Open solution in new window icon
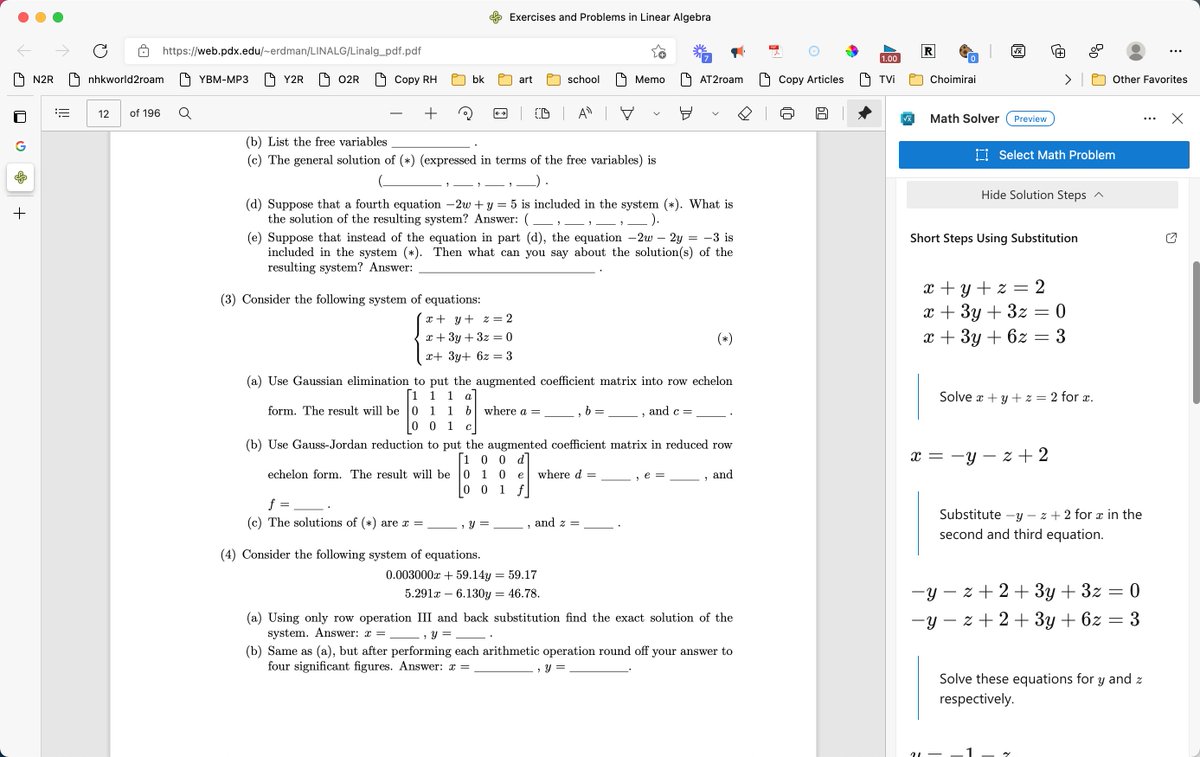 click(x=1171, y=238)
